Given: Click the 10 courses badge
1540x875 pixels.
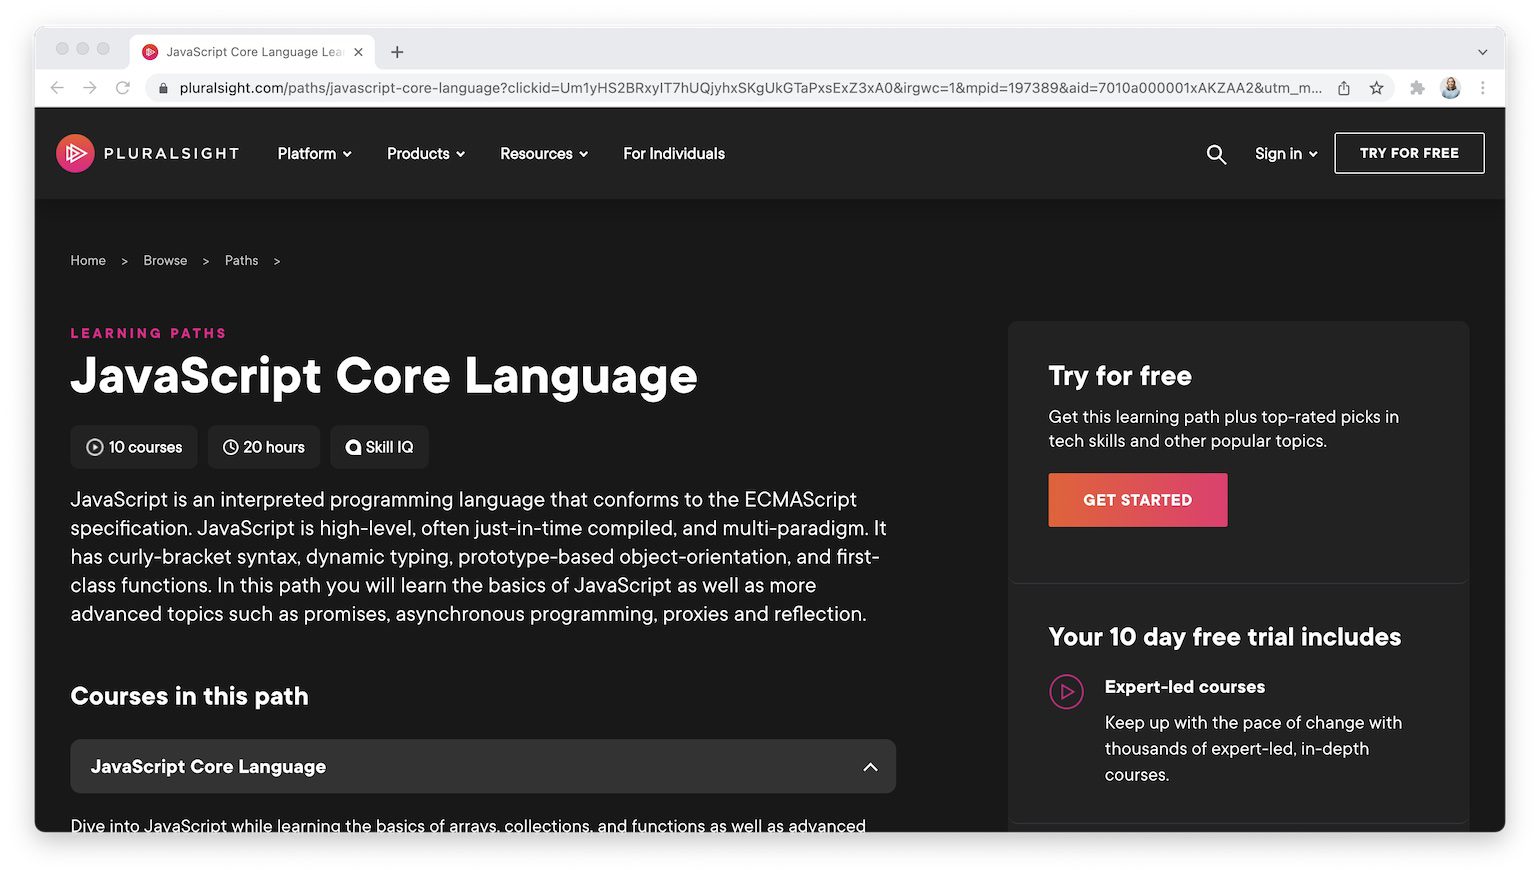Looking at the screenshot, I should [x=134, y=447].
